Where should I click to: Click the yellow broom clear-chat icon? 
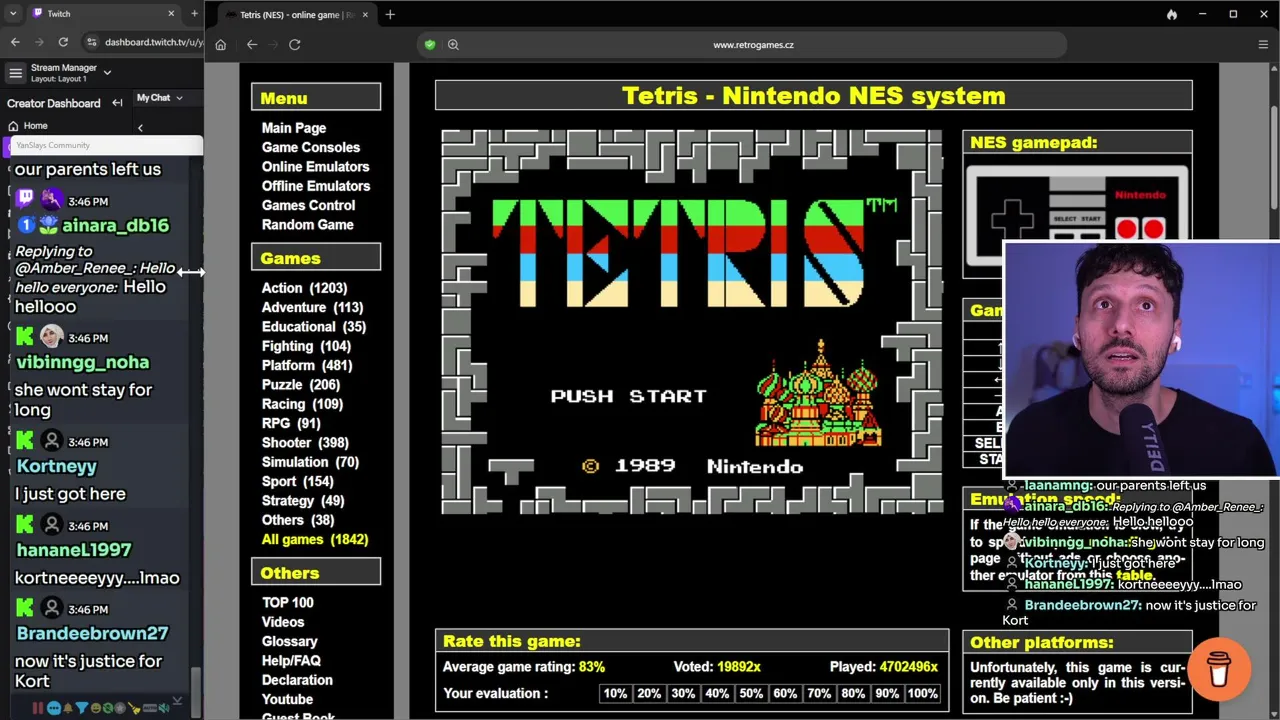134,708
